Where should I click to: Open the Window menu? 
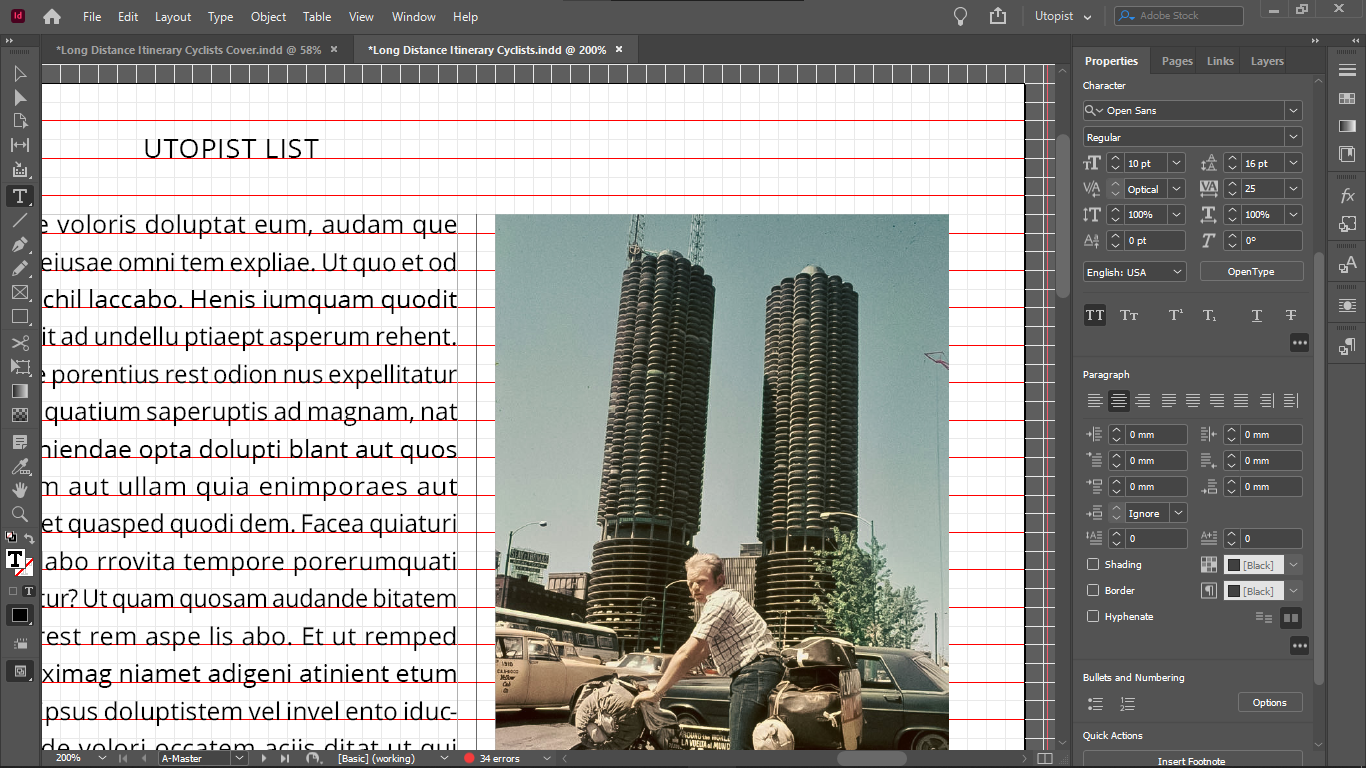[413, 17]
